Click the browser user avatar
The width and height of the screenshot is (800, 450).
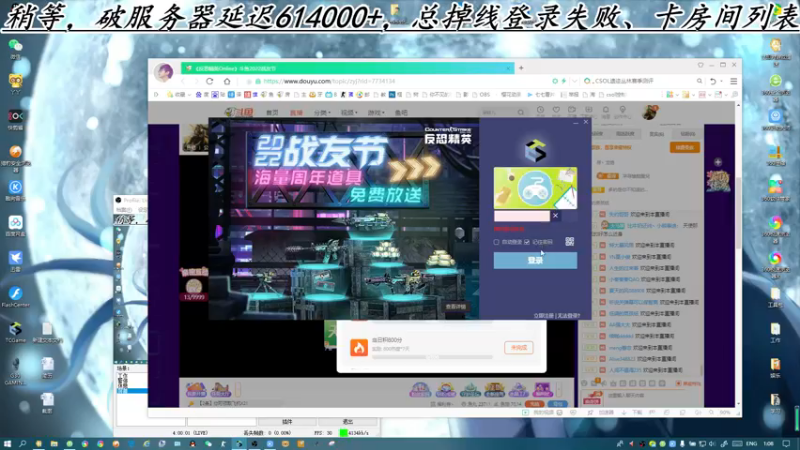click(164, 73)
